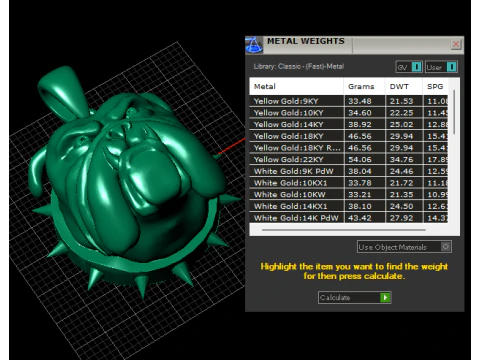The width and height of the screenshot is (480, 360).
Task: Select the White Gold:10KX1 row
Action: pyautogui.click(x=348, y=183)
